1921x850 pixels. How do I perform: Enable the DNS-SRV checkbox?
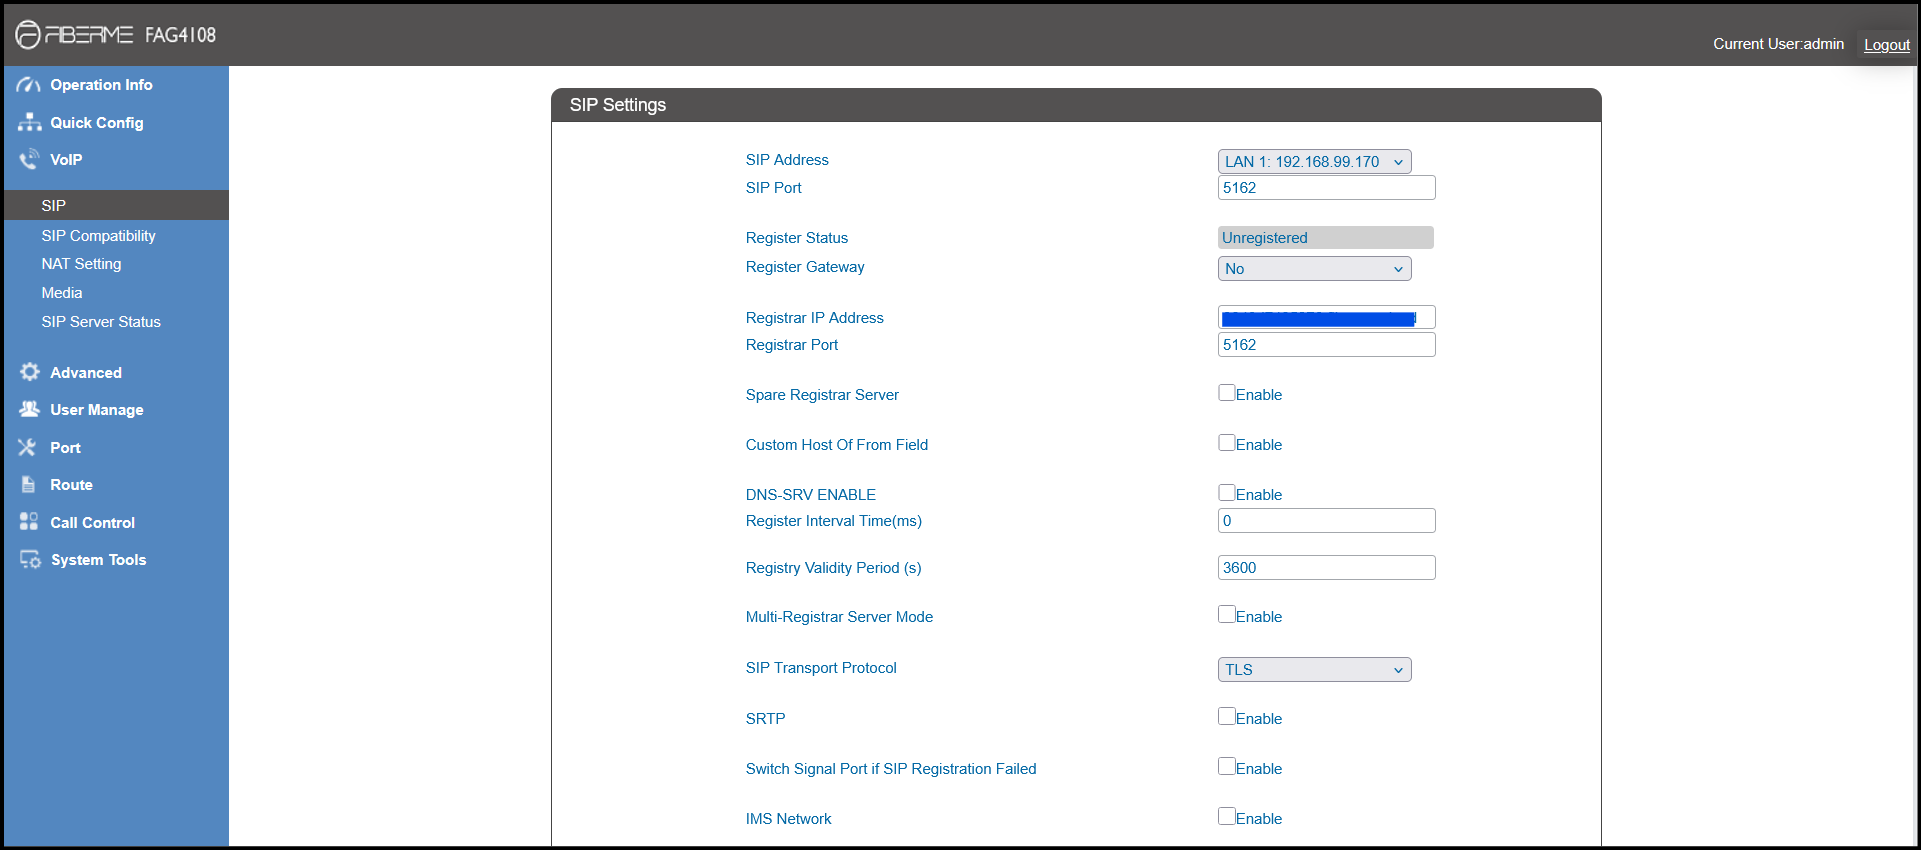[x=1226, y=493]
